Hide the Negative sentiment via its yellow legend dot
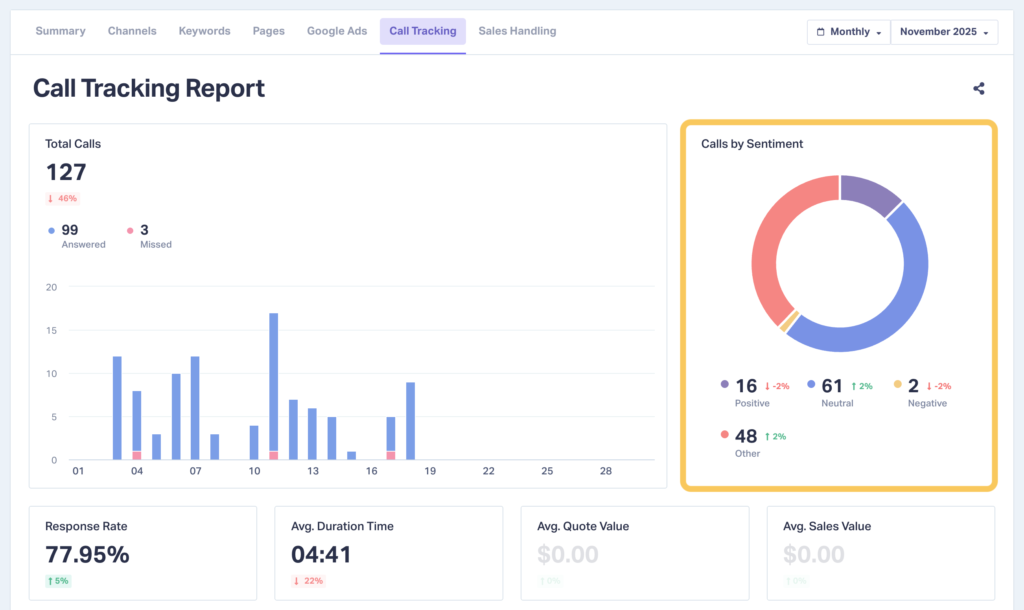Image resolution: width=1024 pixels, height=610 pixels. click(898, 385)
